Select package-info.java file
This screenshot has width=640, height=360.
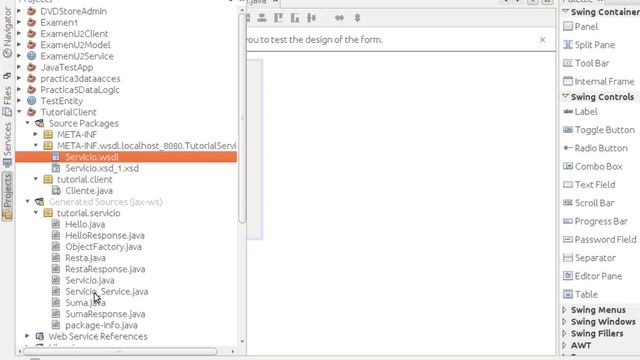(101, 325)
